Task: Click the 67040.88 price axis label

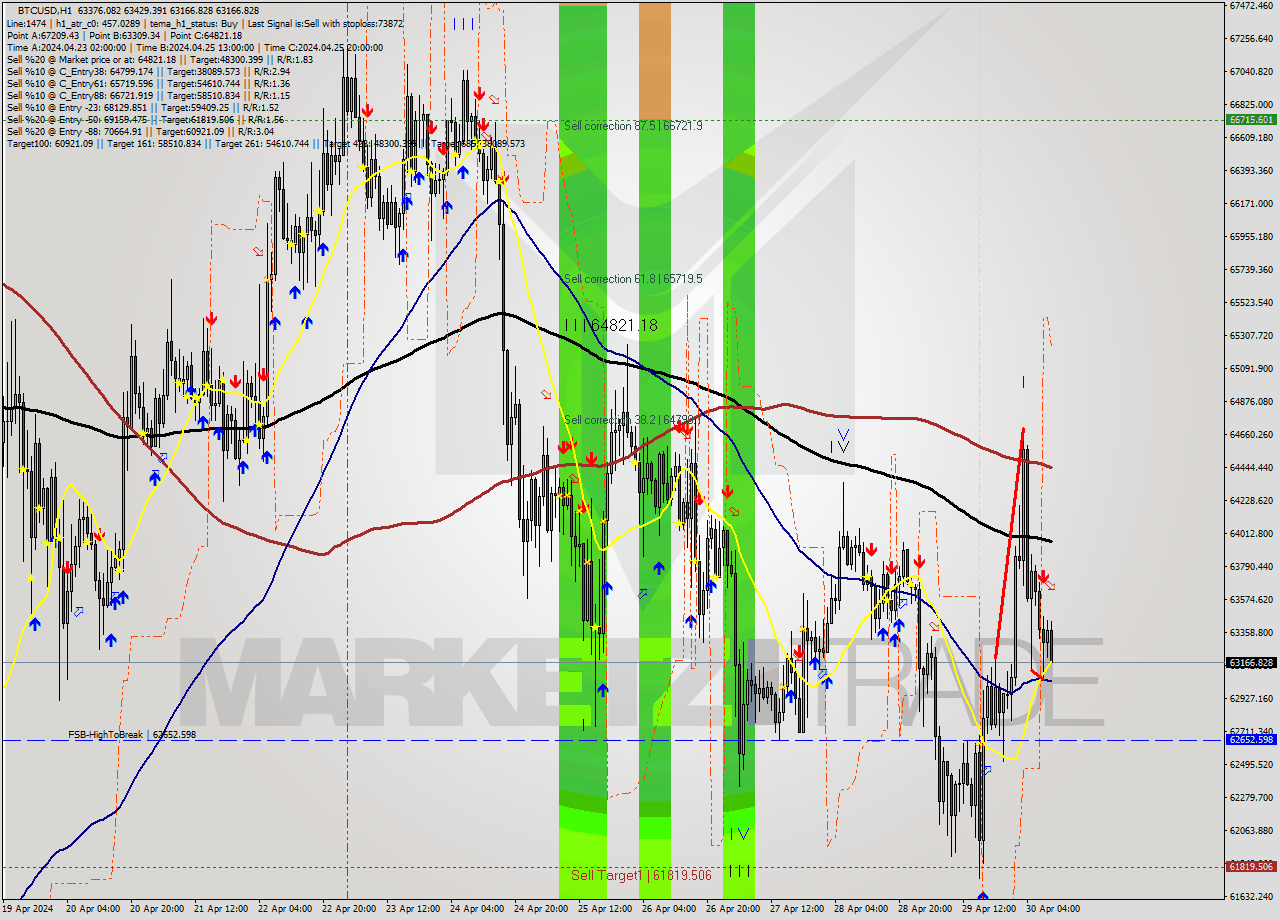Action: [1251, 71]
